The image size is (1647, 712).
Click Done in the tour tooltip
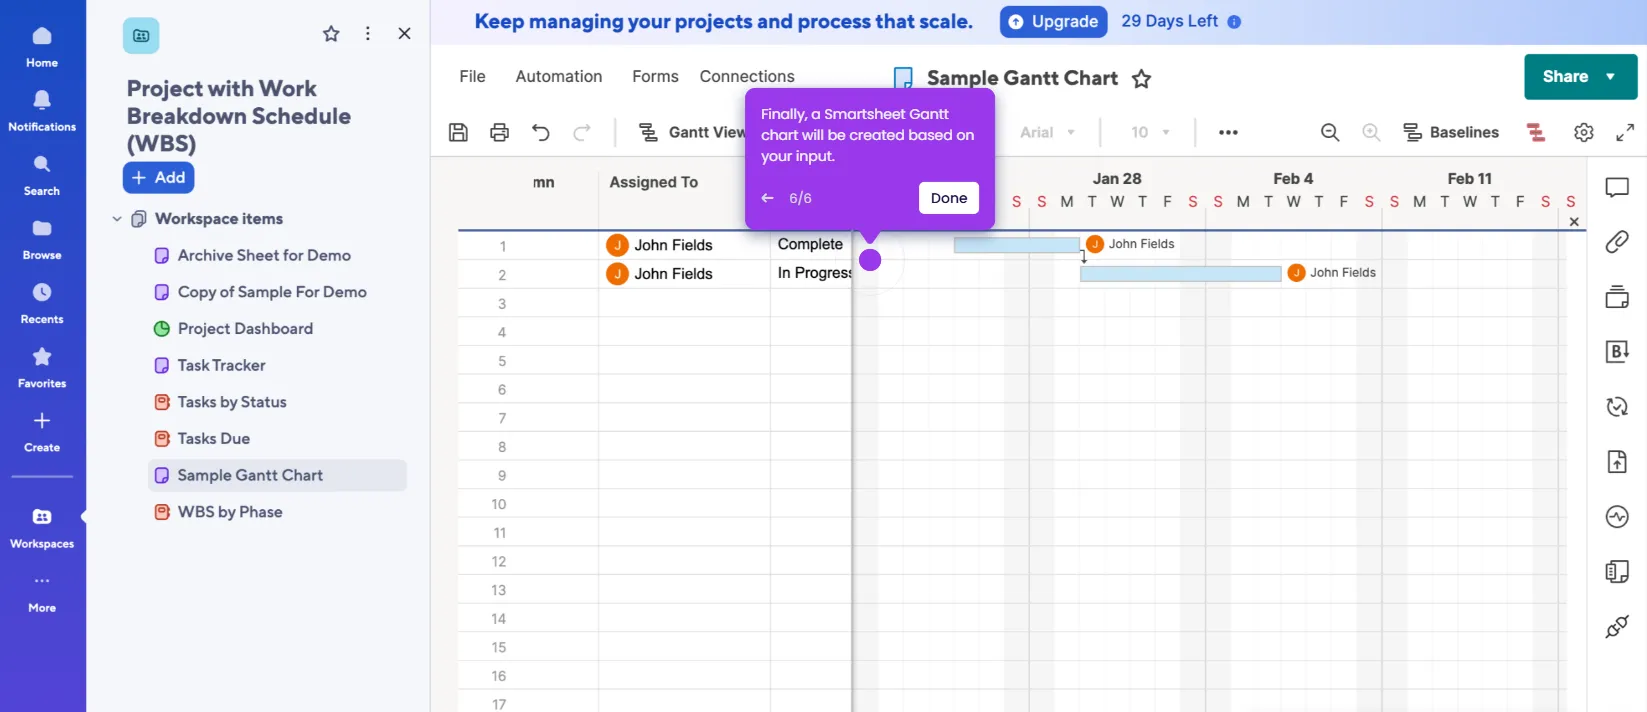(x=948, y=198)
